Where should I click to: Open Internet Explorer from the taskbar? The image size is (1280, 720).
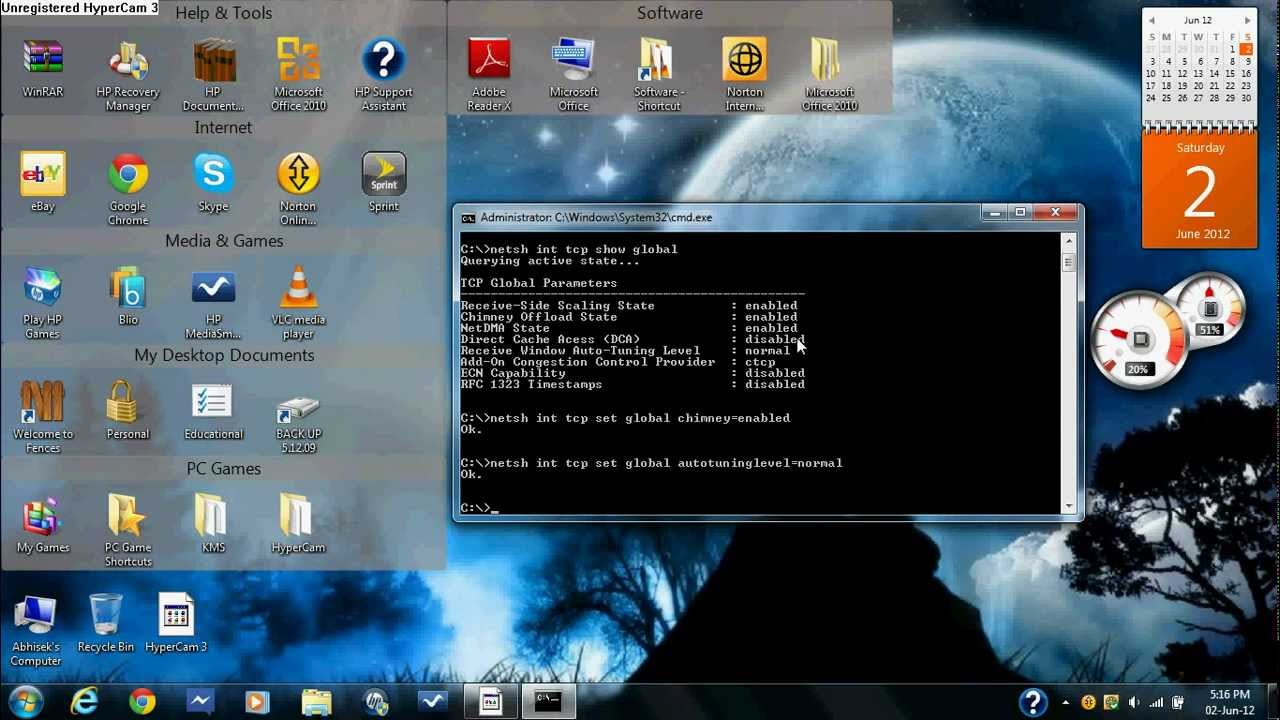coord(84,701)
